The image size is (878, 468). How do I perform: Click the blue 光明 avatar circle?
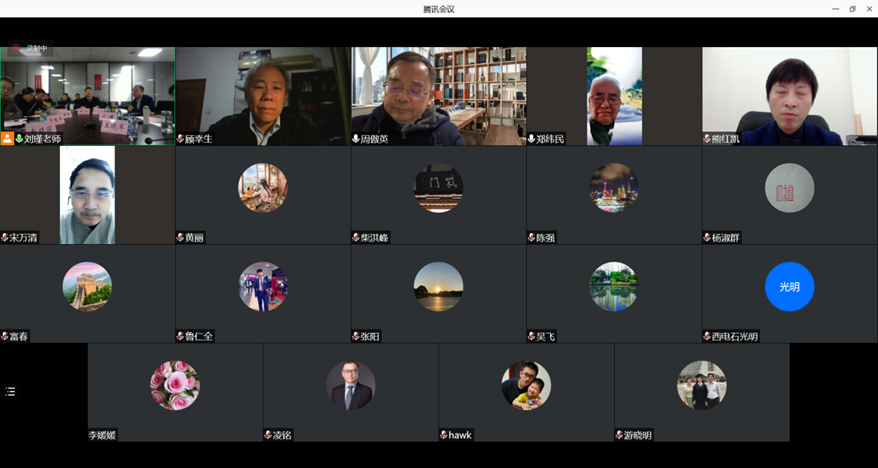pyautogui.click(x=789, y=287)
